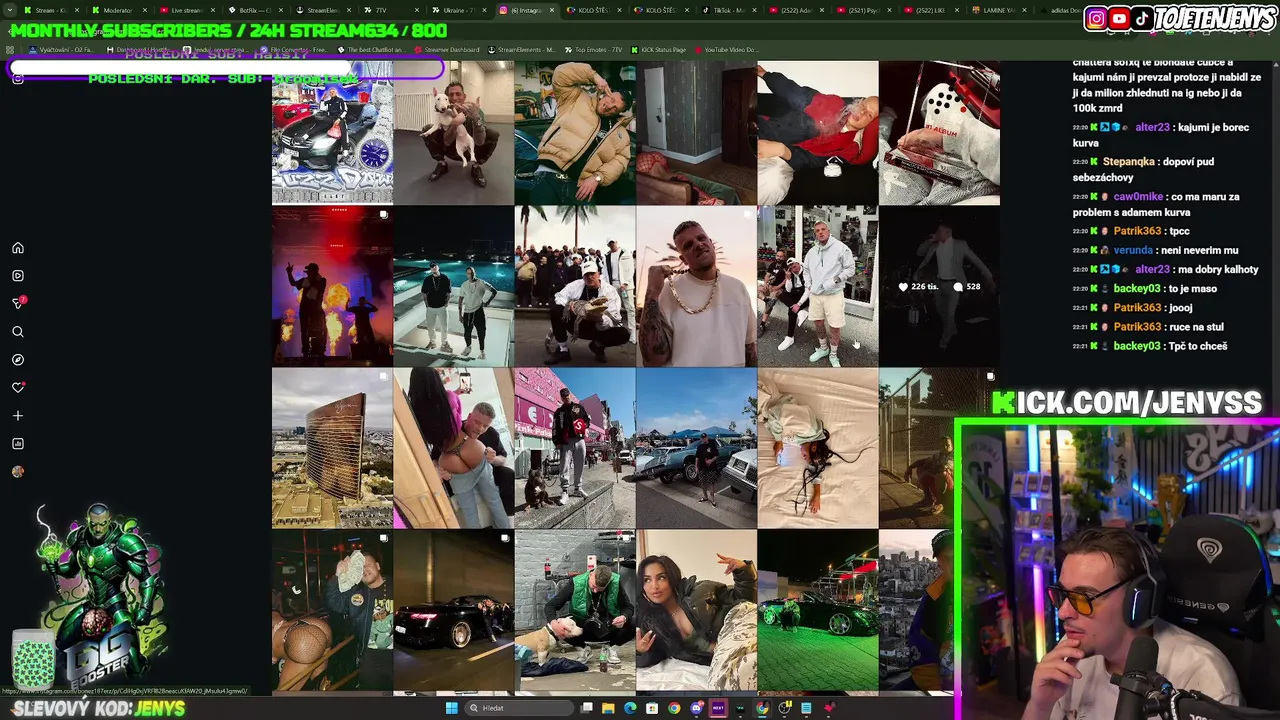Open the stage with fire flames post
1280x720 pixels.
coord(332,286)
